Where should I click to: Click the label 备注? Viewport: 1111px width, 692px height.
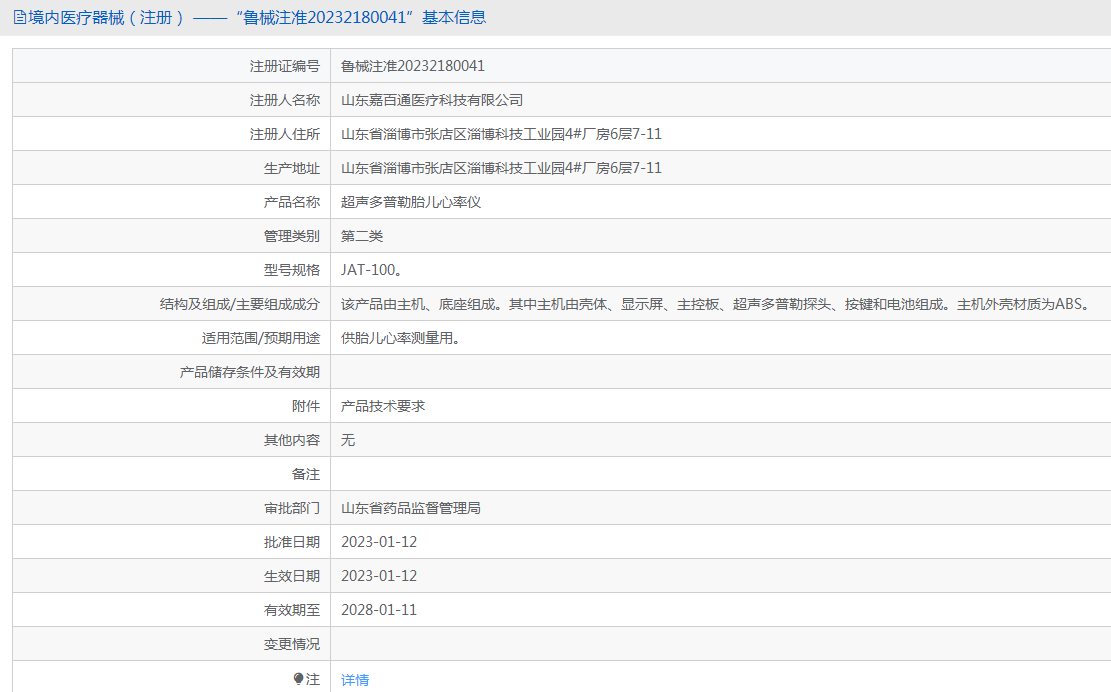(306, 474)
